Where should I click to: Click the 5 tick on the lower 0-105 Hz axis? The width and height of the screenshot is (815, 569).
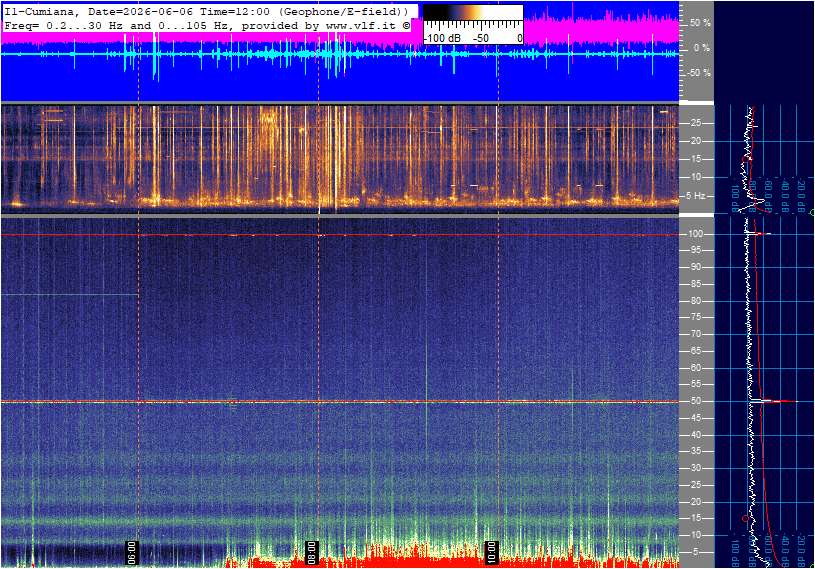point(697,552)
